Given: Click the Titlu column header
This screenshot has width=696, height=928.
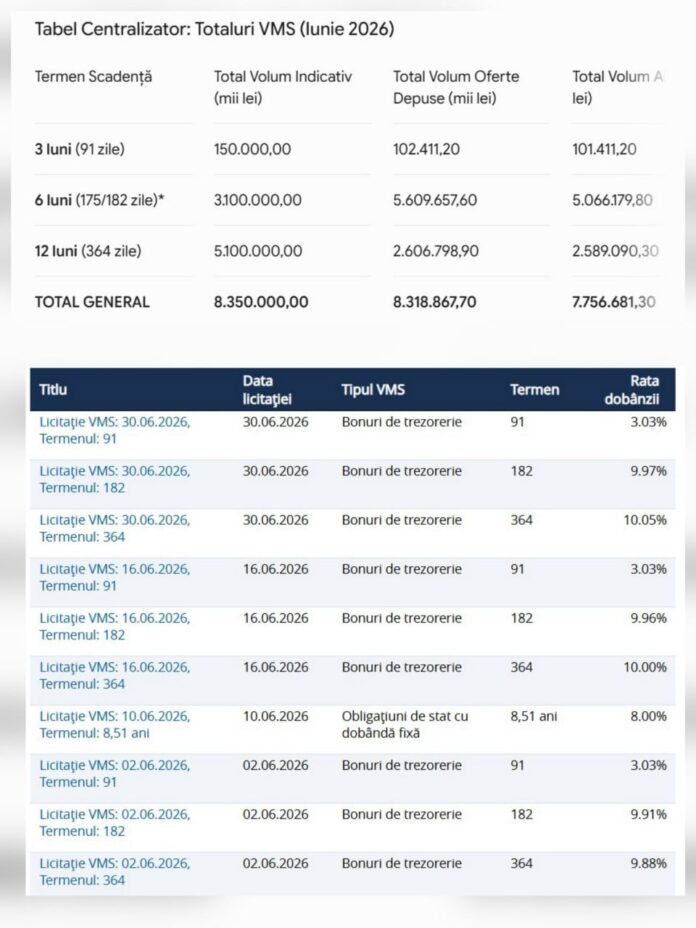Looking at the screenshot, I should click(x=53, y=390).
